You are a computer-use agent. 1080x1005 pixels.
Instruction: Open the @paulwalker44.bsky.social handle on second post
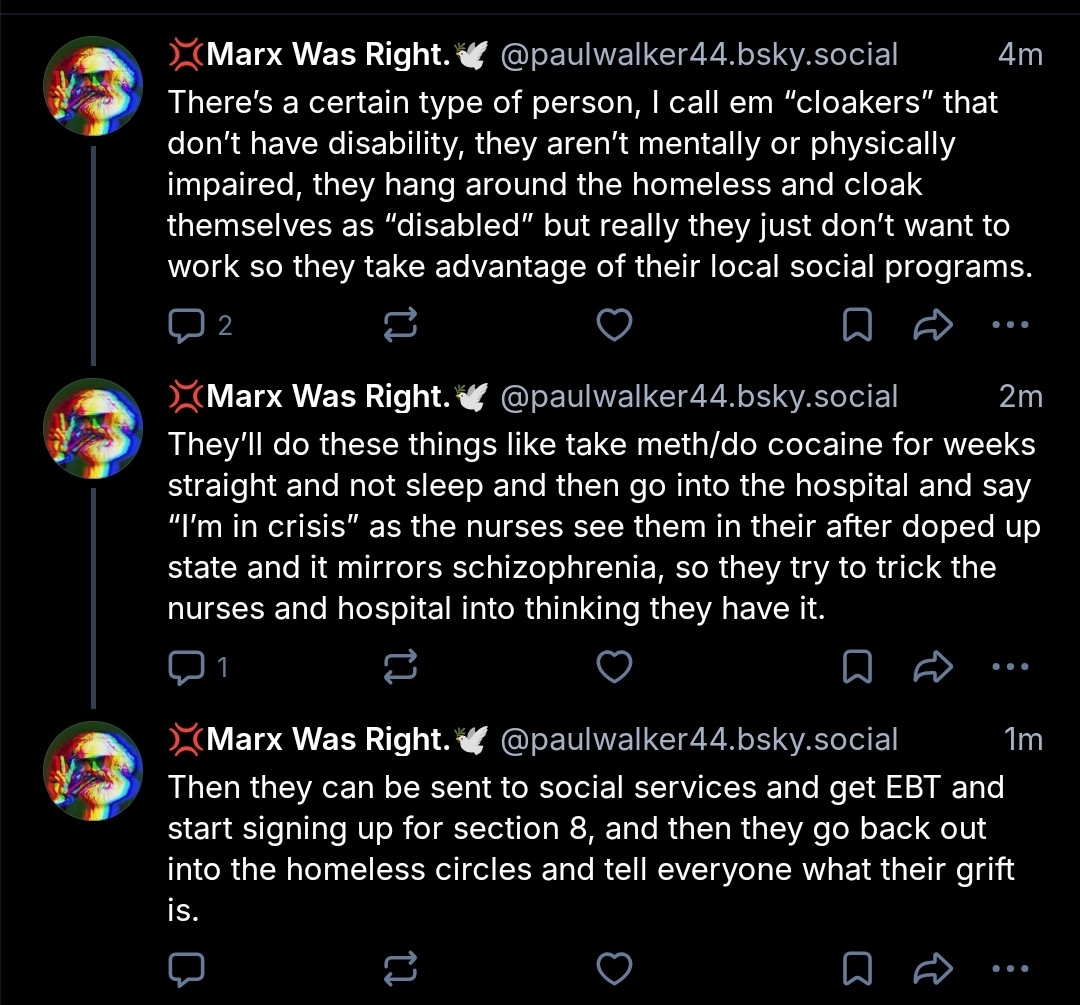pyautogui.click(x=697, y=396)
